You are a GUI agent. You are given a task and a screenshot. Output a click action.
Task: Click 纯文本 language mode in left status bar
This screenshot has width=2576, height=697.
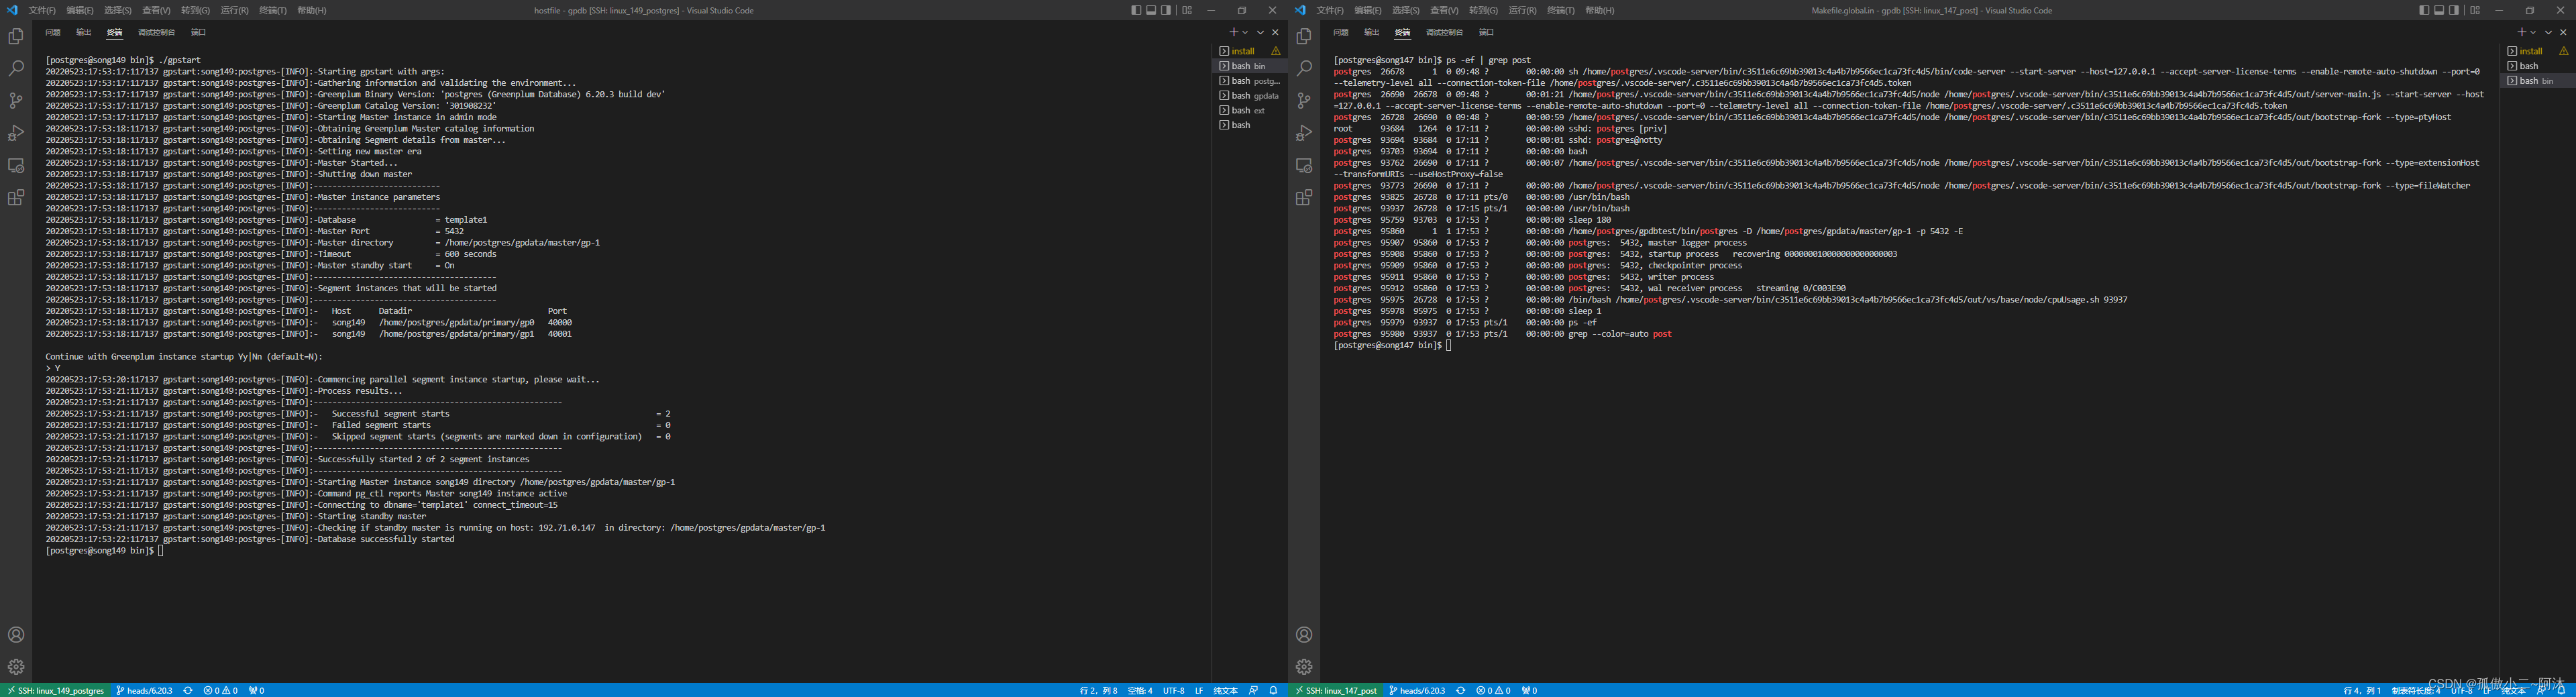tap(1225, 690)
